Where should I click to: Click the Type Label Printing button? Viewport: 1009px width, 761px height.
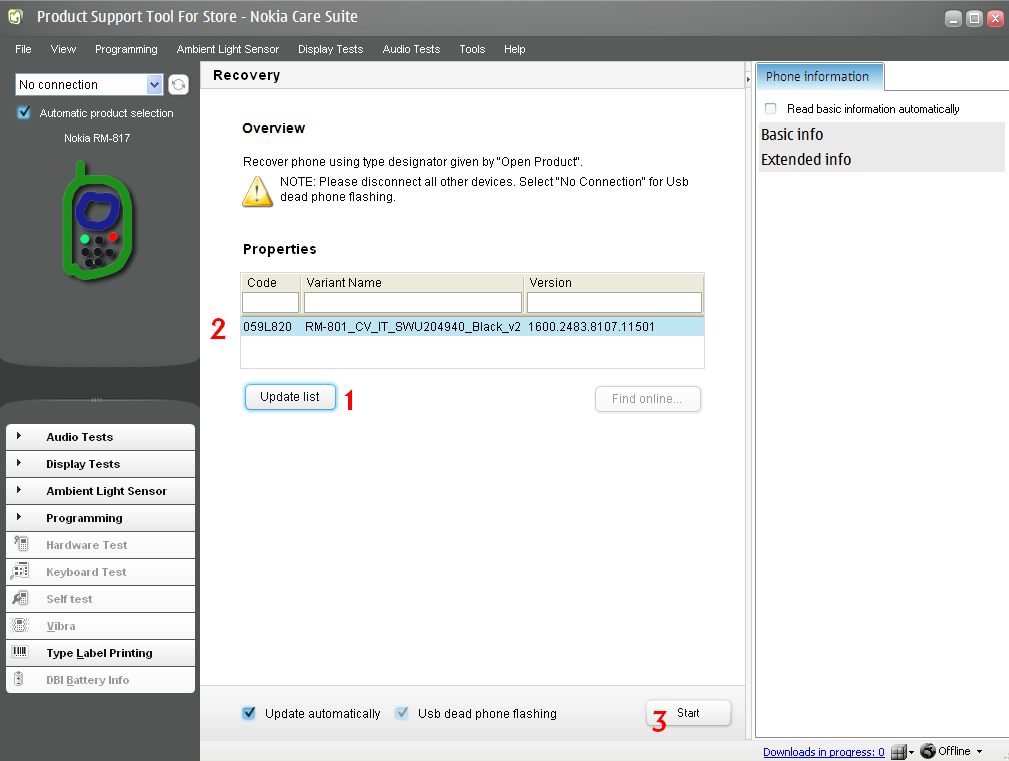(x=100, y=653)
